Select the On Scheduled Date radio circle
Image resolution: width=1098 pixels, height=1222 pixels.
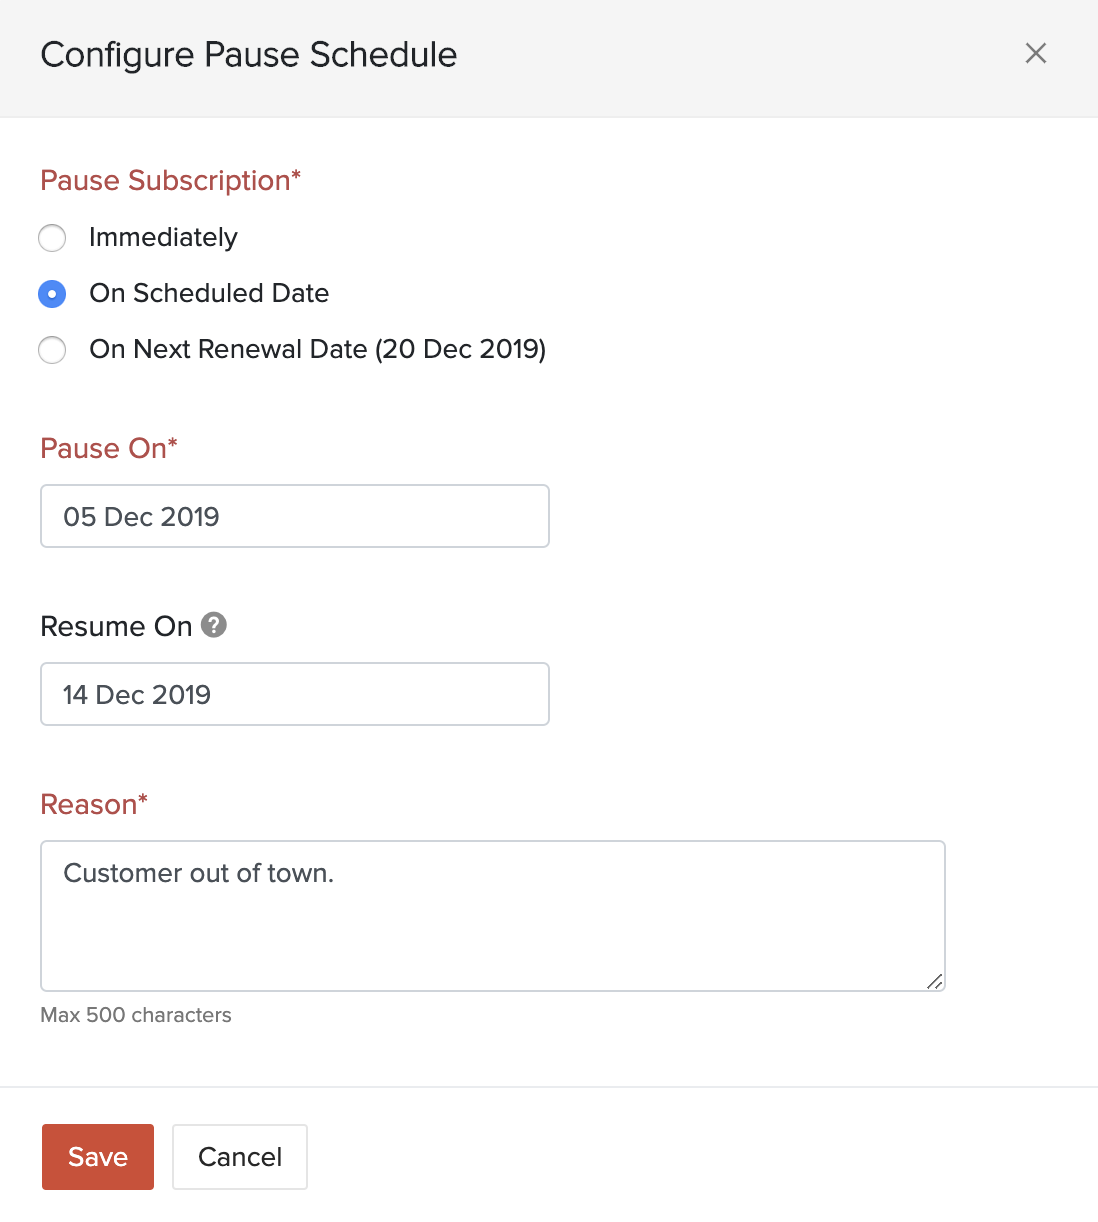coord(52,294)
